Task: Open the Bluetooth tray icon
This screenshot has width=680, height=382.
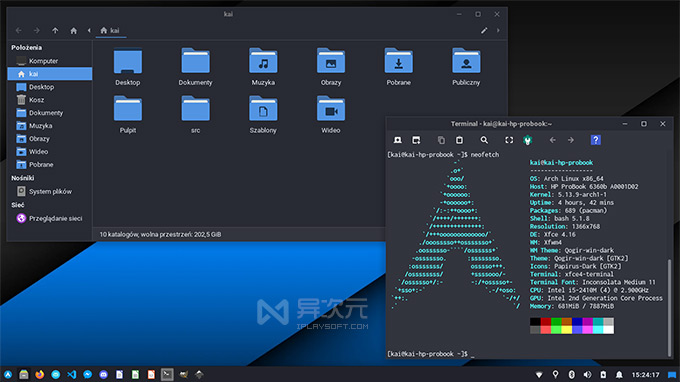Action: coord(572,375)
